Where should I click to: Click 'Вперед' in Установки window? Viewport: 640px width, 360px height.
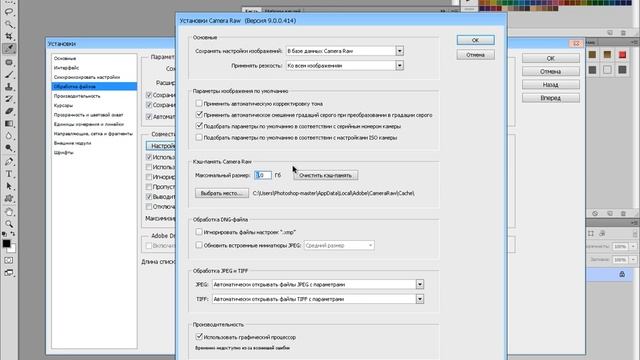tap(551, 98)
